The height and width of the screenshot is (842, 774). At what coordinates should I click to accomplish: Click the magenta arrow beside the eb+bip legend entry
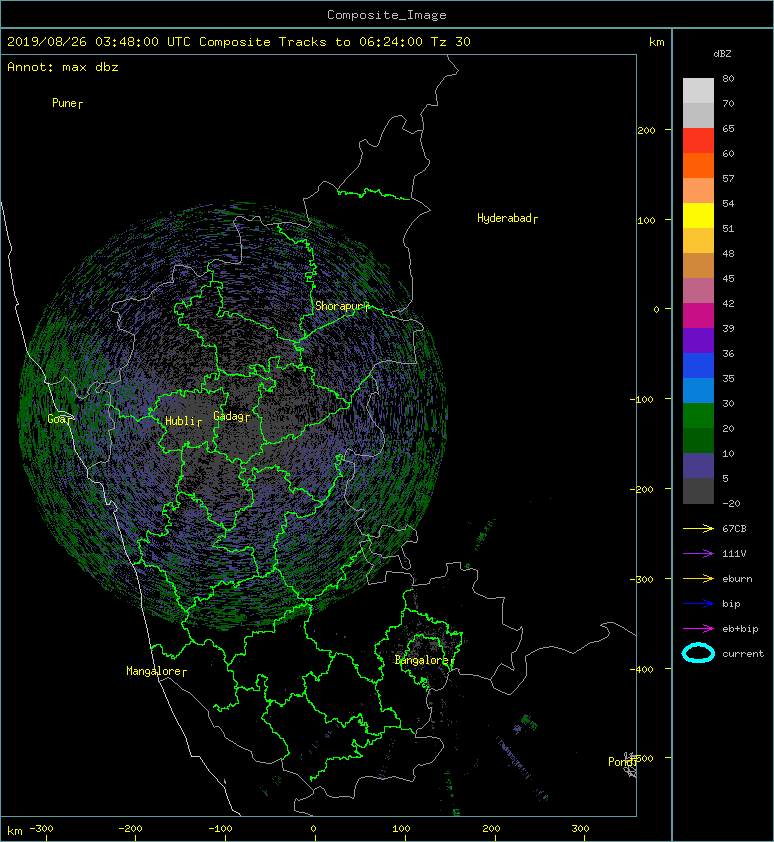click(x=698, y=629)
